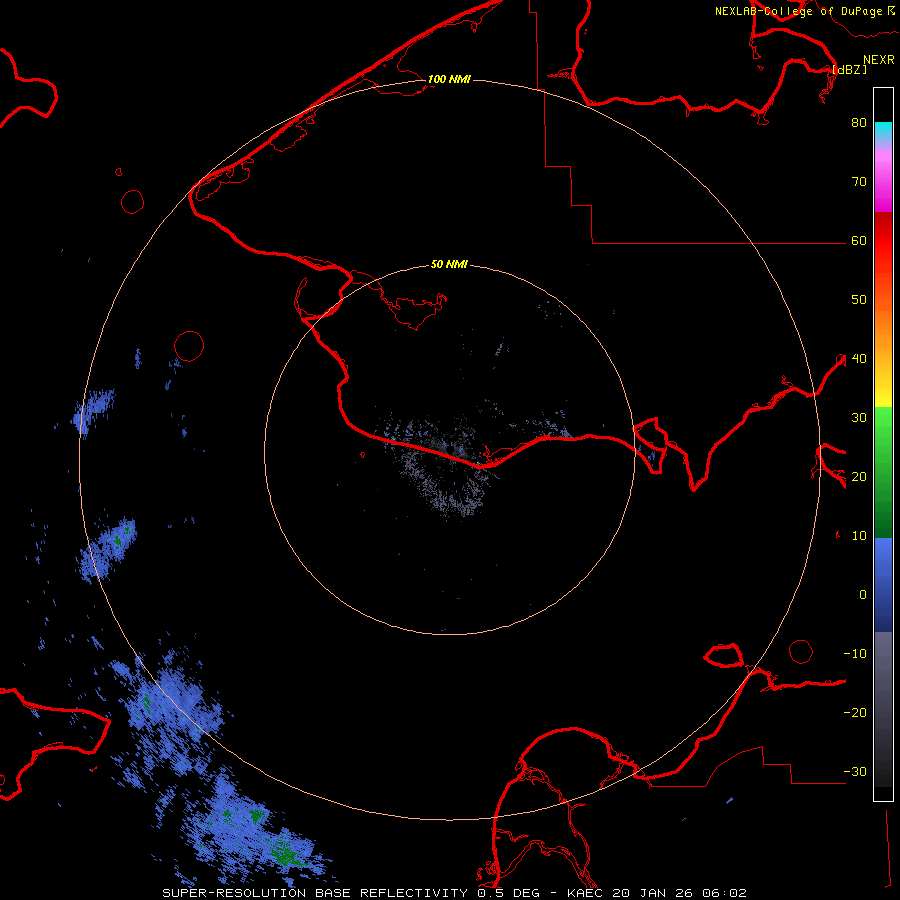
Task: Click the NEXR label above the color scale
Action: click(879, 60)
